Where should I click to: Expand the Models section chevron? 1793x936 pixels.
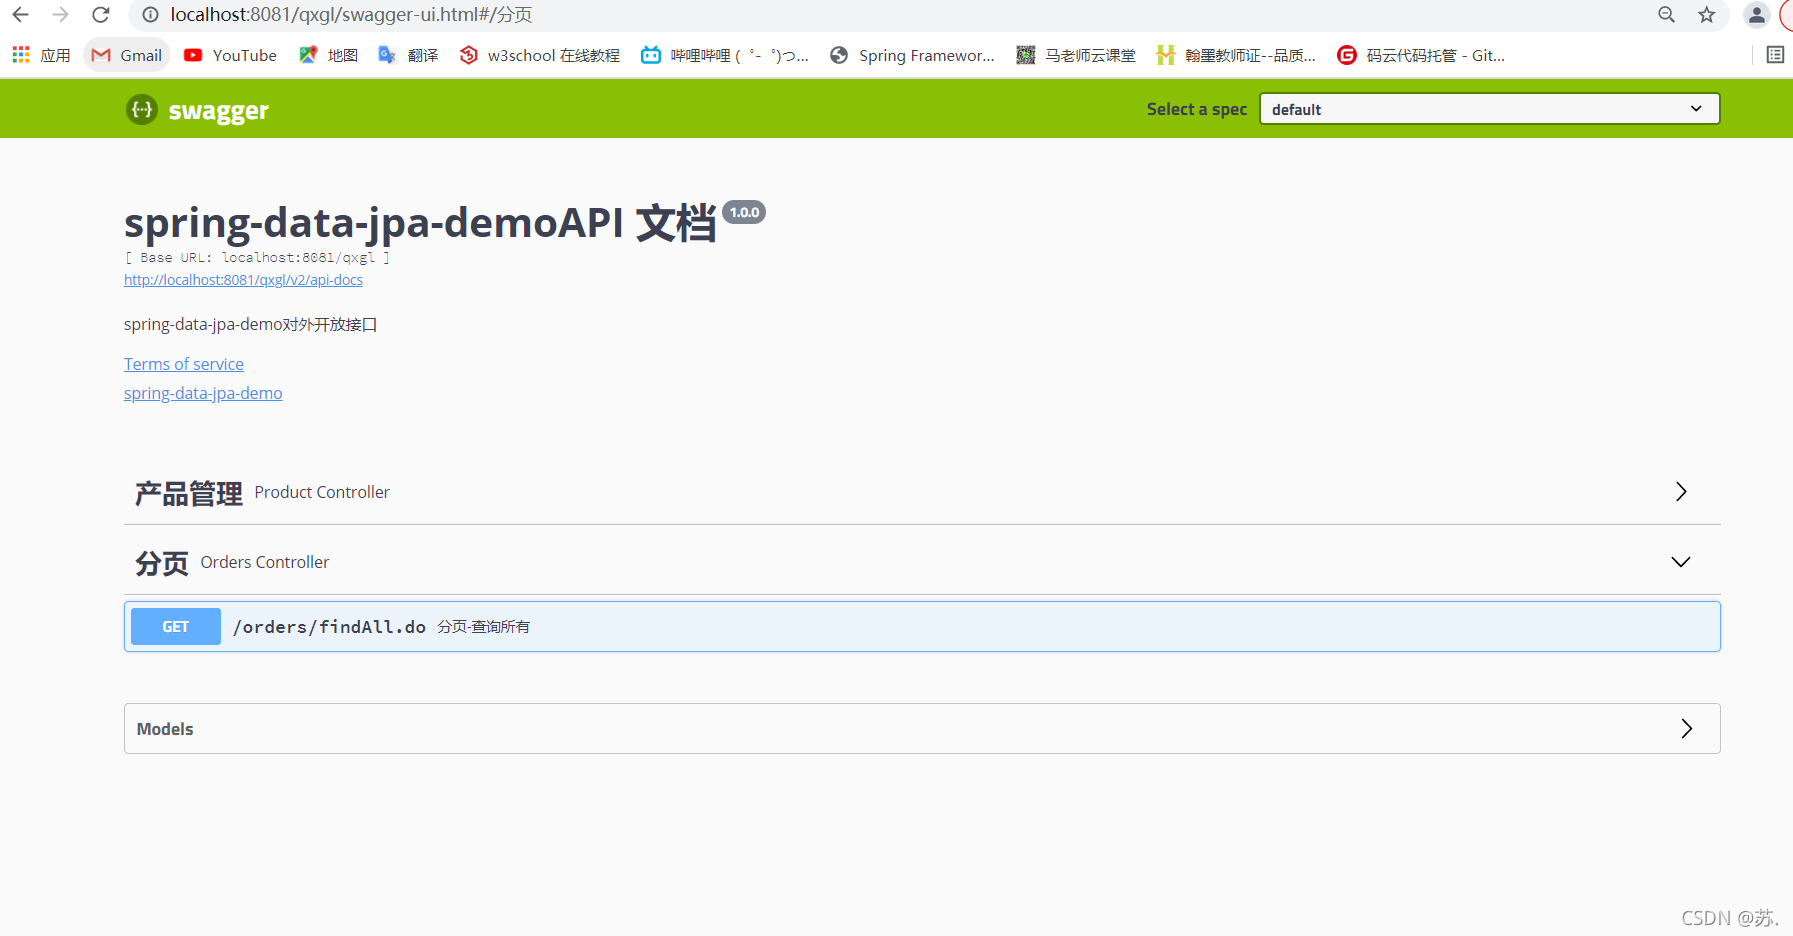point(1687,728)
